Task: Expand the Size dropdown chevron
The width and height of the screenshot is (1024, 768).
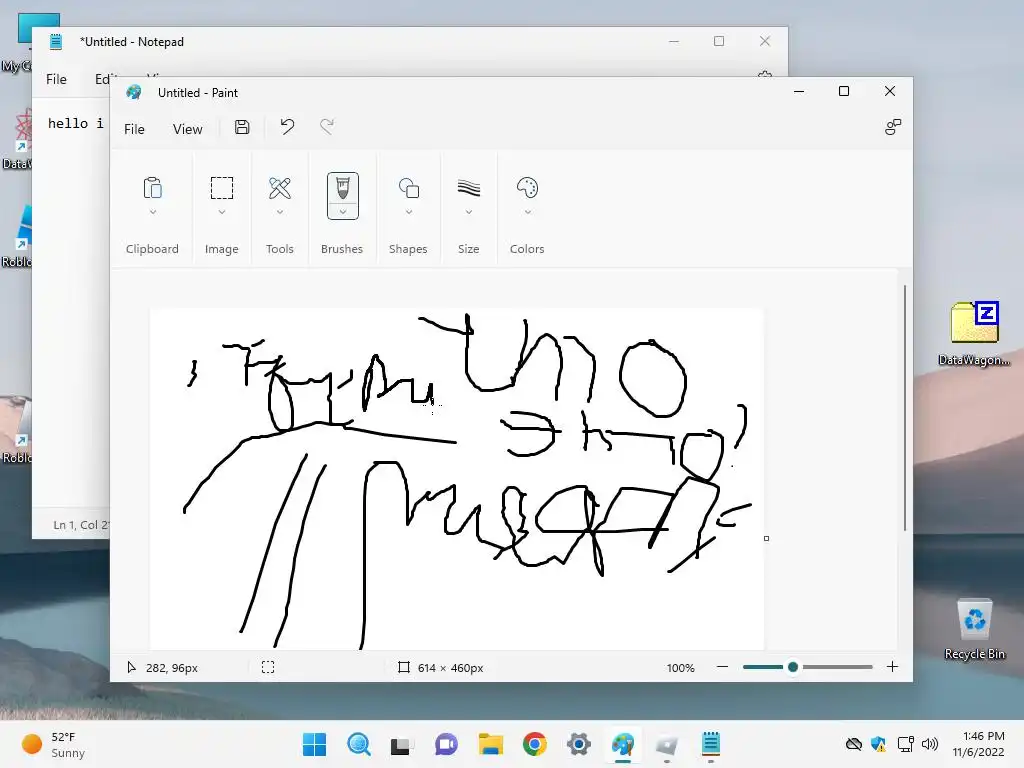Action: [468, 212]
